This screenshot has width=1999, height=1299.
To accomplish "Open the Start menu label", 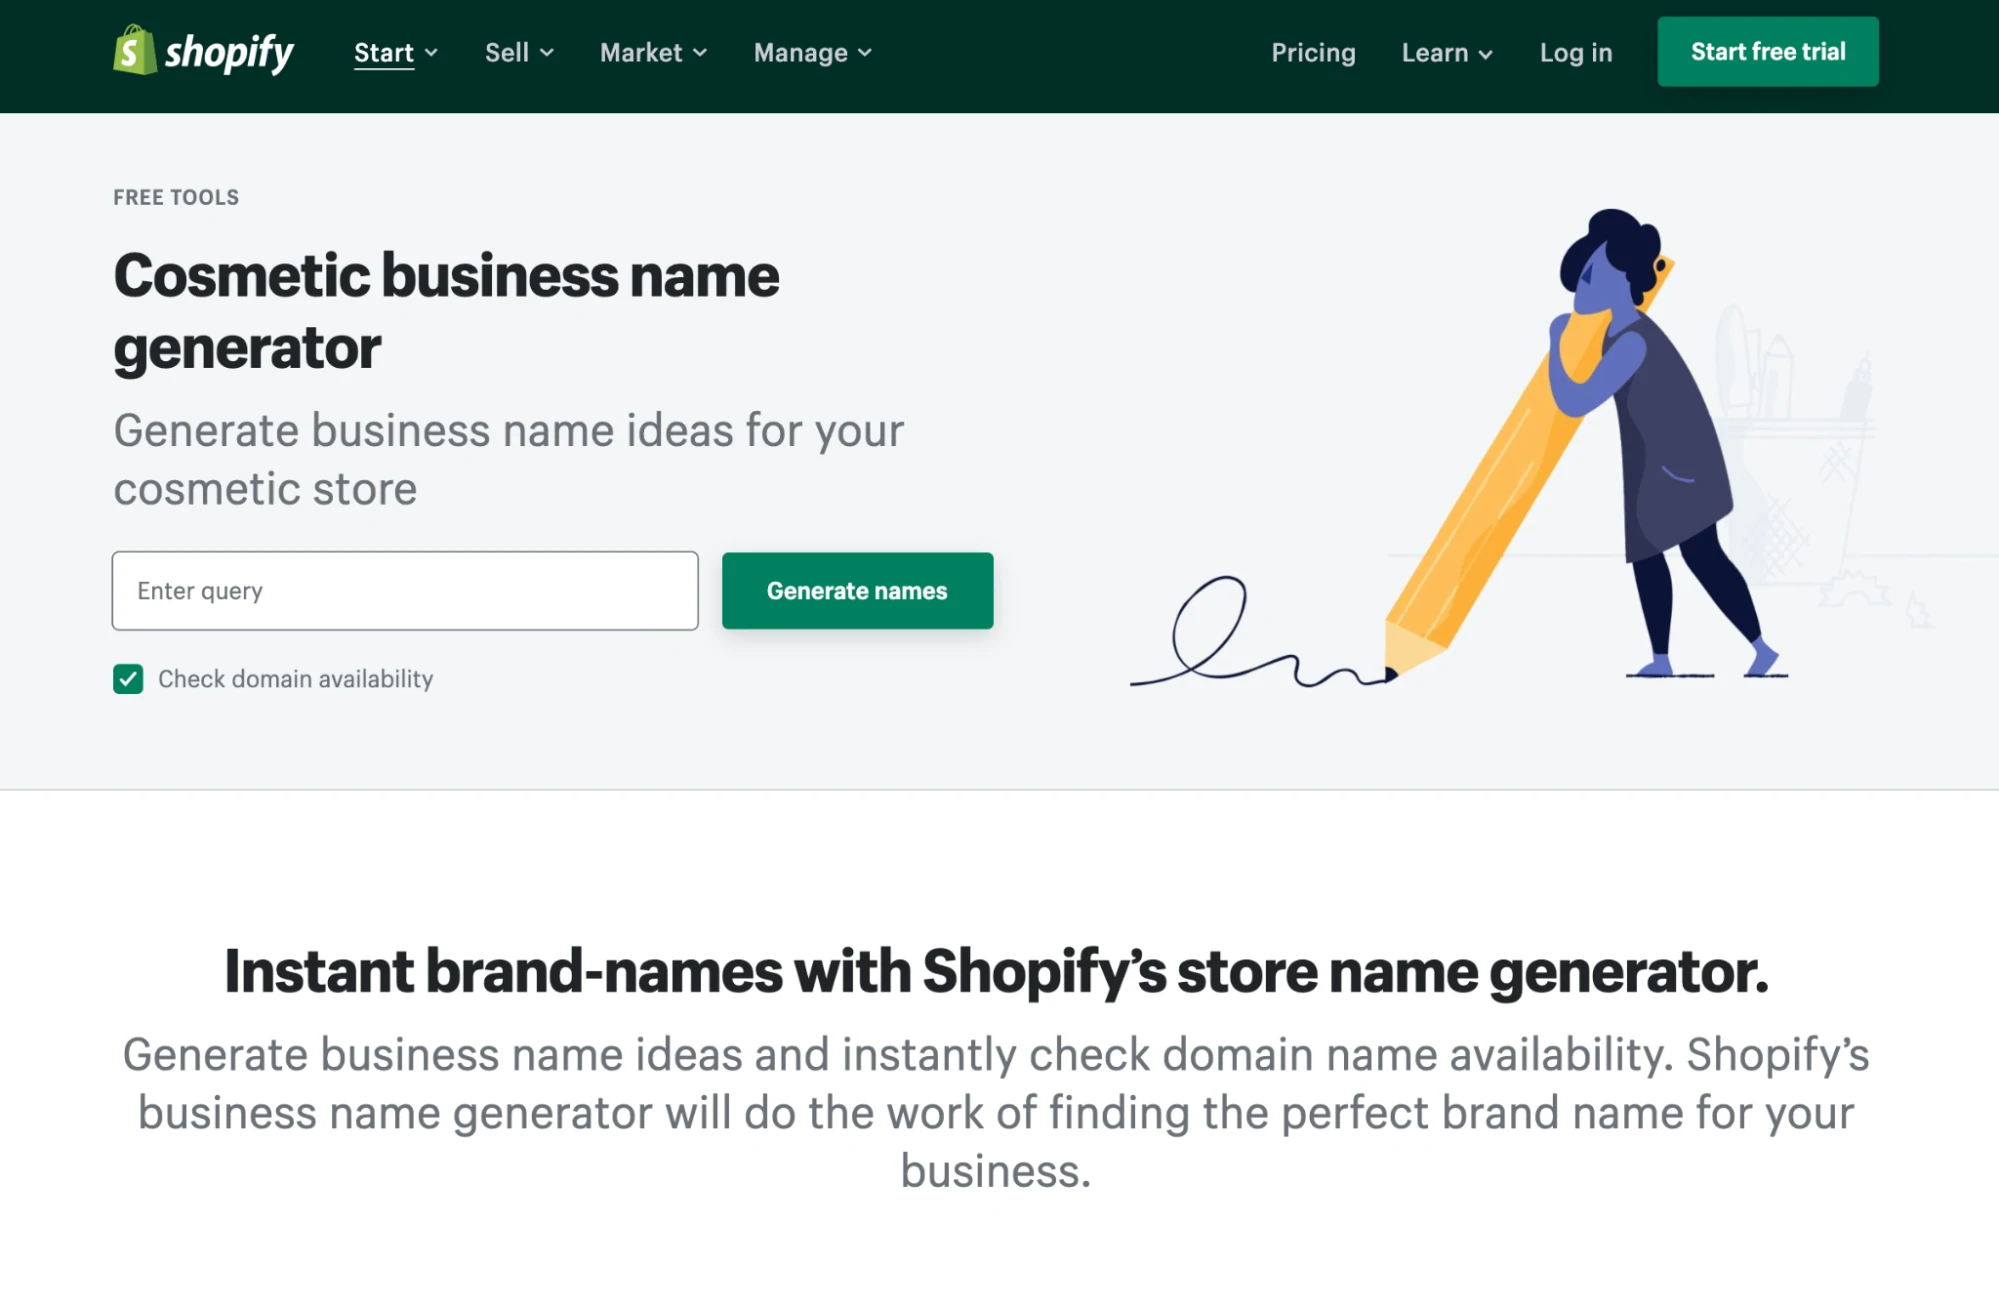I will (383, 53).
